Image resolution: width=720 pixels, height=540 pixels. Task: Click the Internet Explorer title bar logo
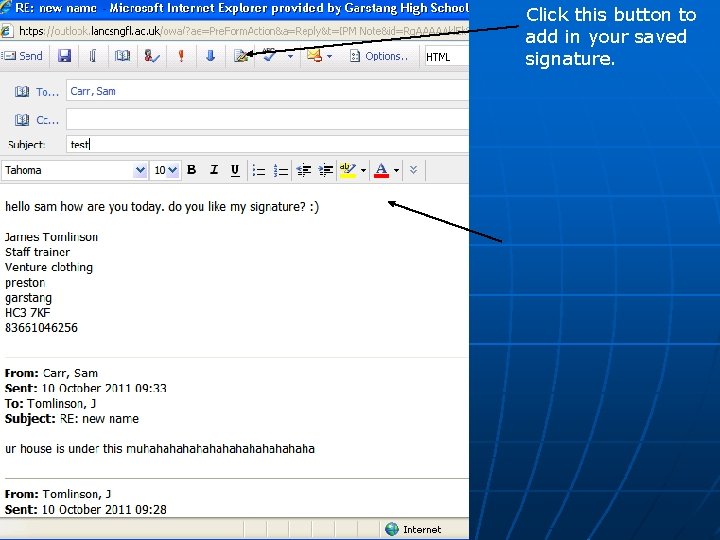[x=6, y=7]
